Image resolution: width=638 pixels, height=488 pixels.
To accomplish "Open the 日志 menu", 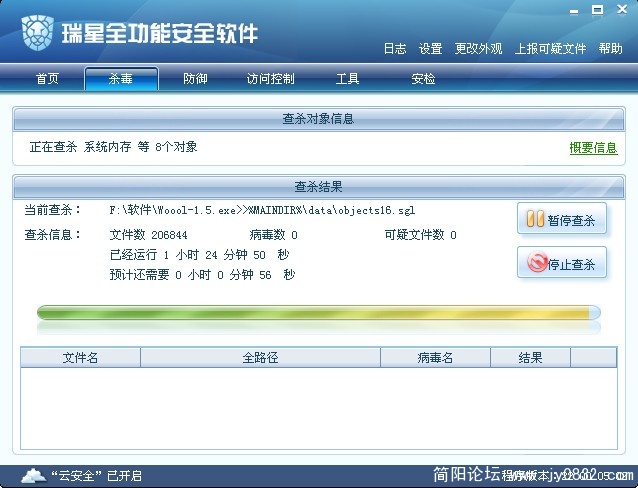I will point(395,49).
